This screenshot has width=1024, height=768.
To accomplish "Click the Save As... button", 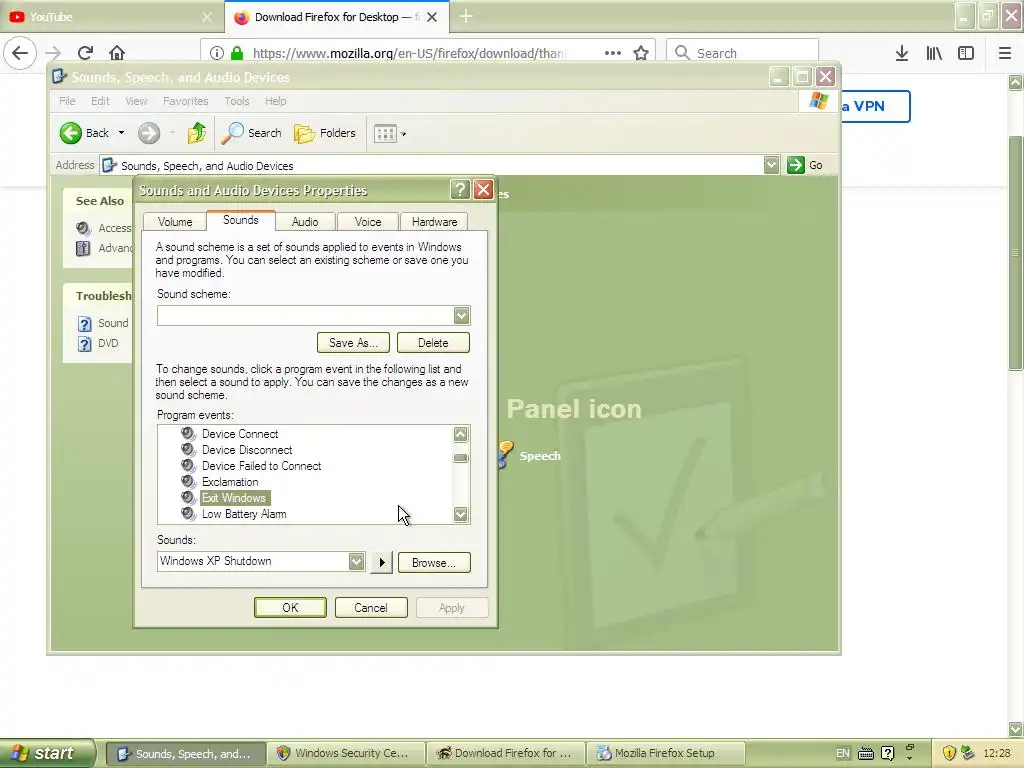I will pos(353,343).
